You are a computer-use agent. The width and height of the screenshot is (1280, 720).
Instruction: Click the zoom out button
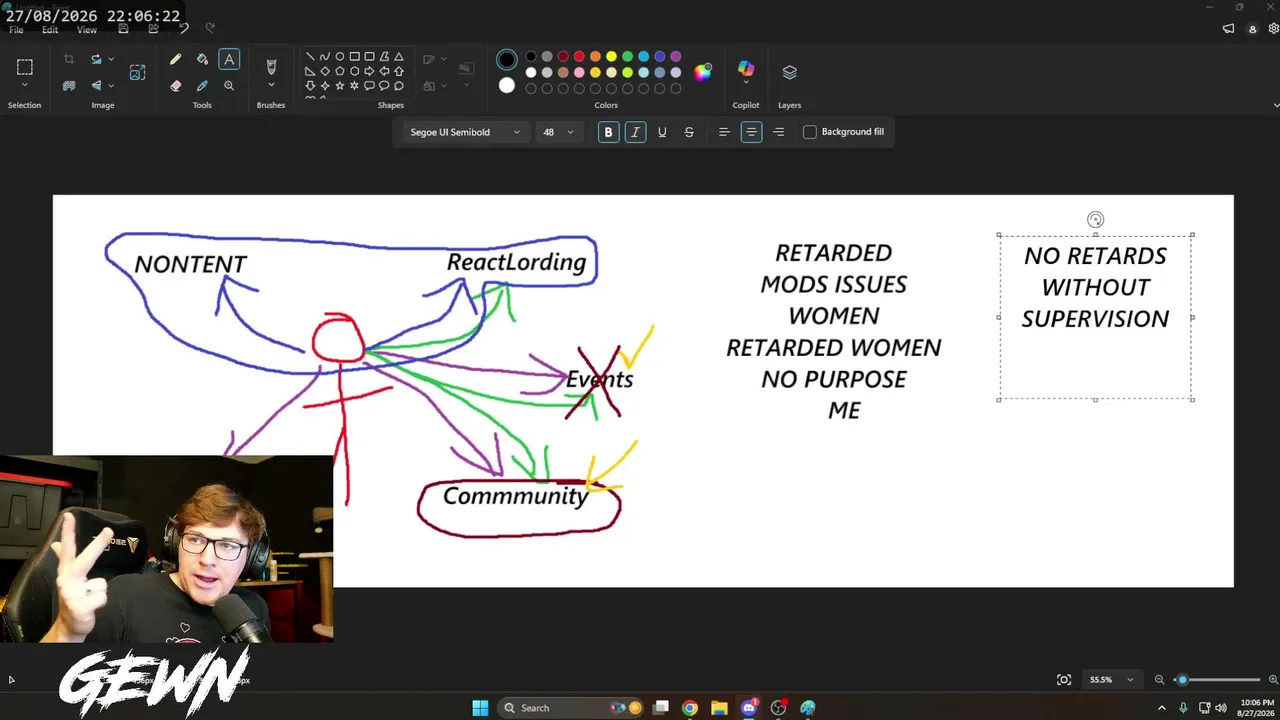(x=1159, y=680)
